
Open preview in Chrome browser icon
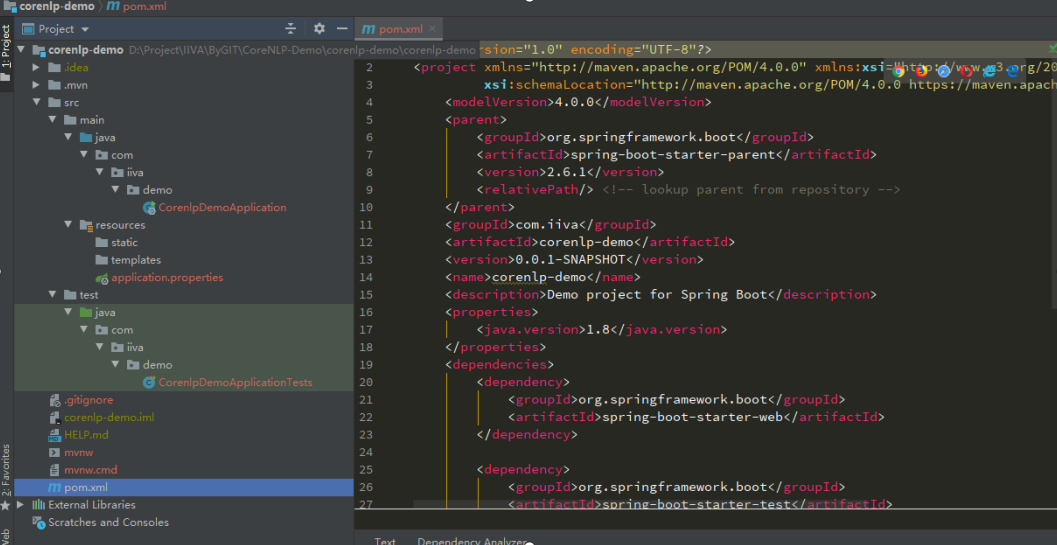898,71
